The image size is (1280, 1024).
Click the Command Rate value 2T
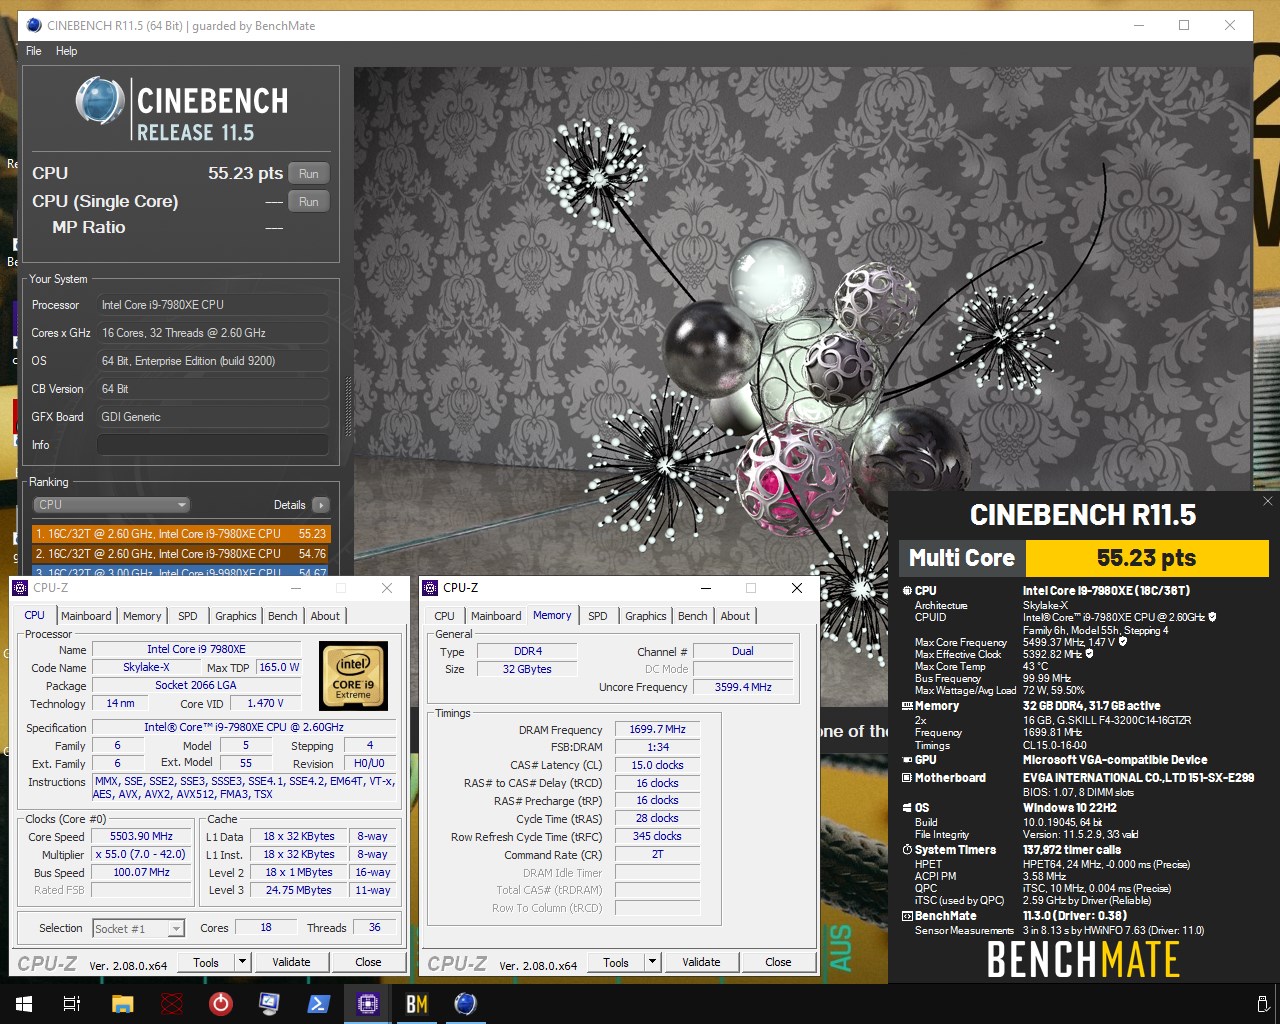coord(657,854)
